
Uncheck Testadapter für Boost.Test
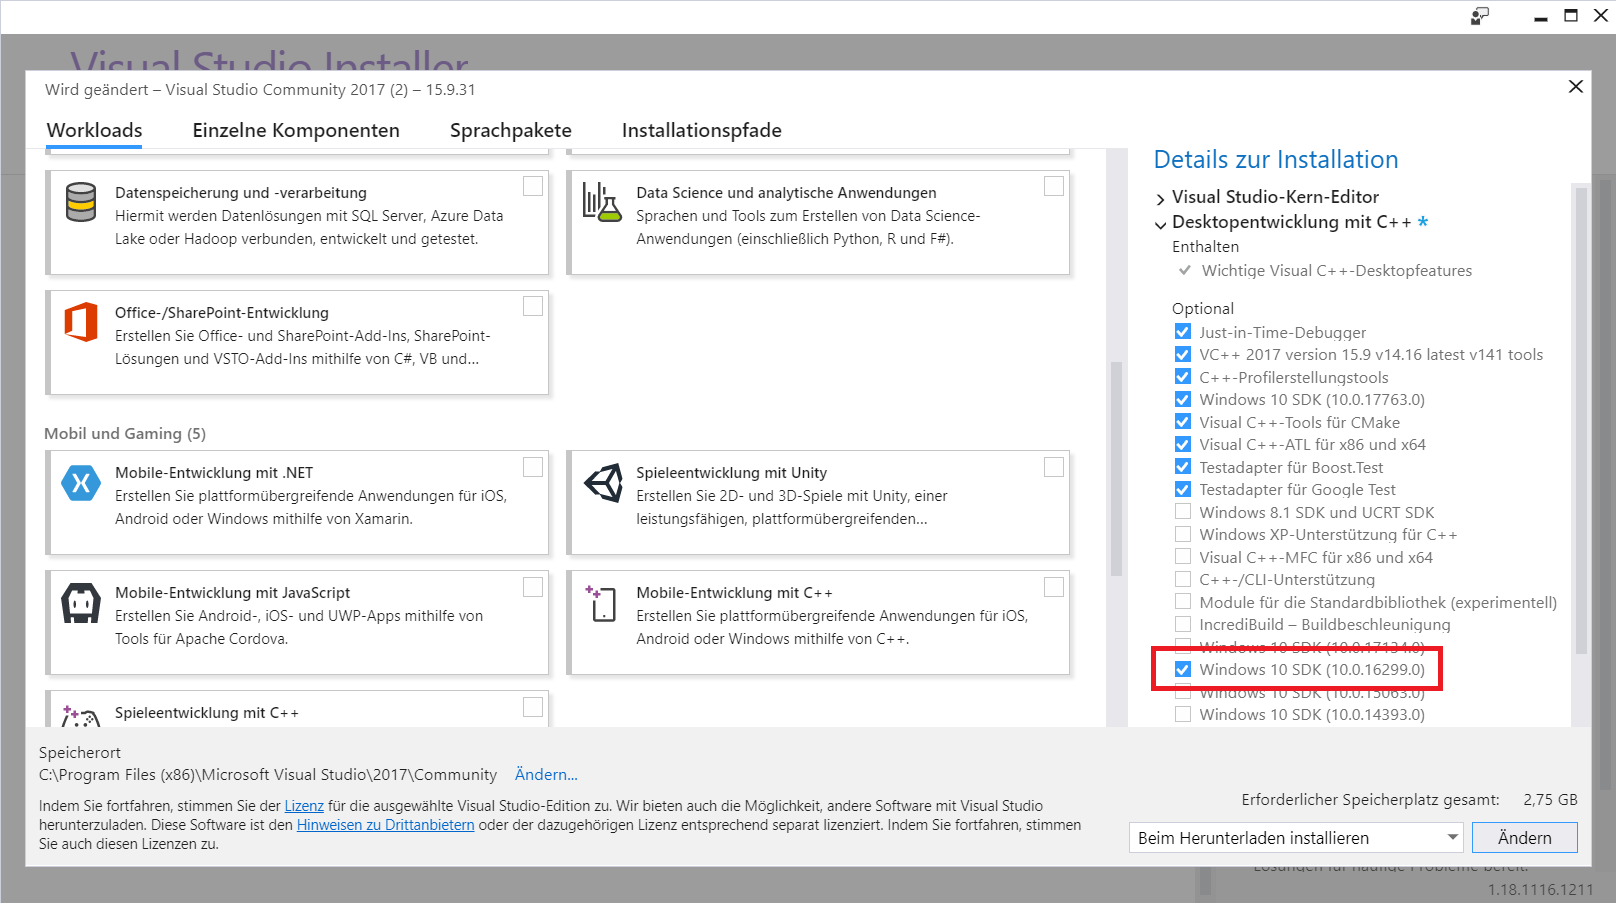pyautogui.click(x=1183, y=467)
